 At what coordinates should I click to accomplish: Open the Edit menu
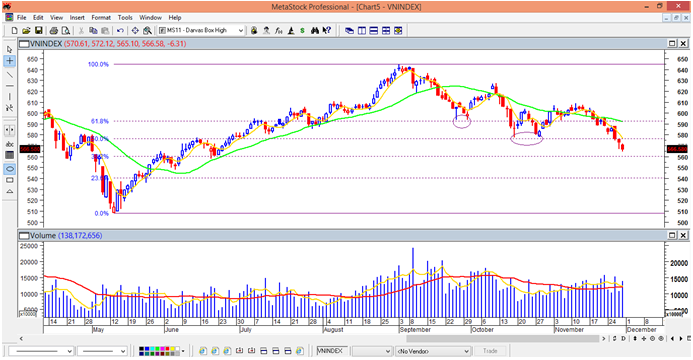(38, 18)
